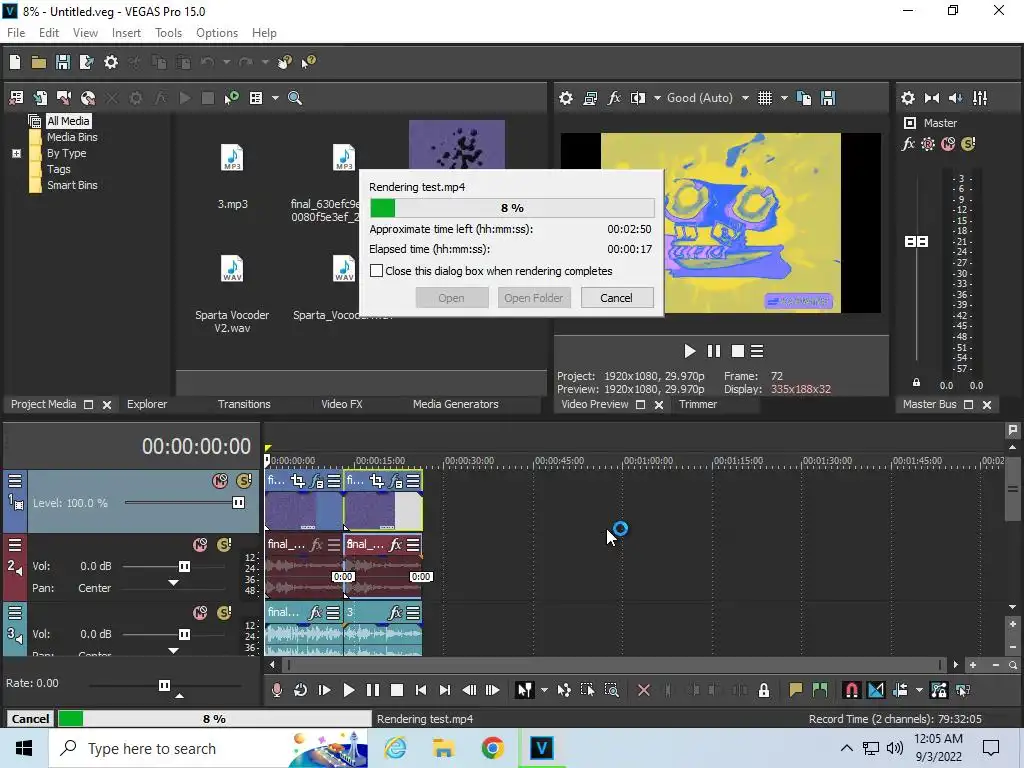Pause playback in the Video Preview
1024x768 pixels.
tap(714, 351)
